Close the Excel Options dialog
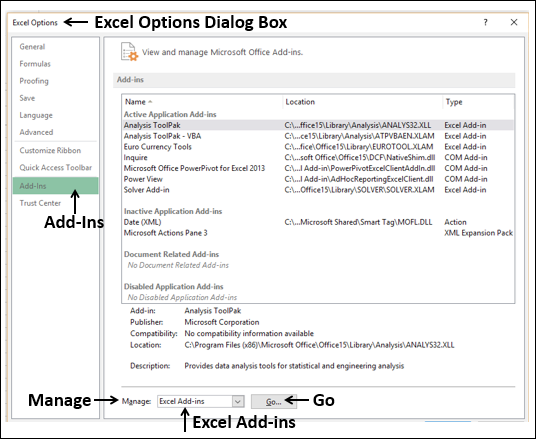The height and width of the screenshot is (439, 536). [514, 22]
